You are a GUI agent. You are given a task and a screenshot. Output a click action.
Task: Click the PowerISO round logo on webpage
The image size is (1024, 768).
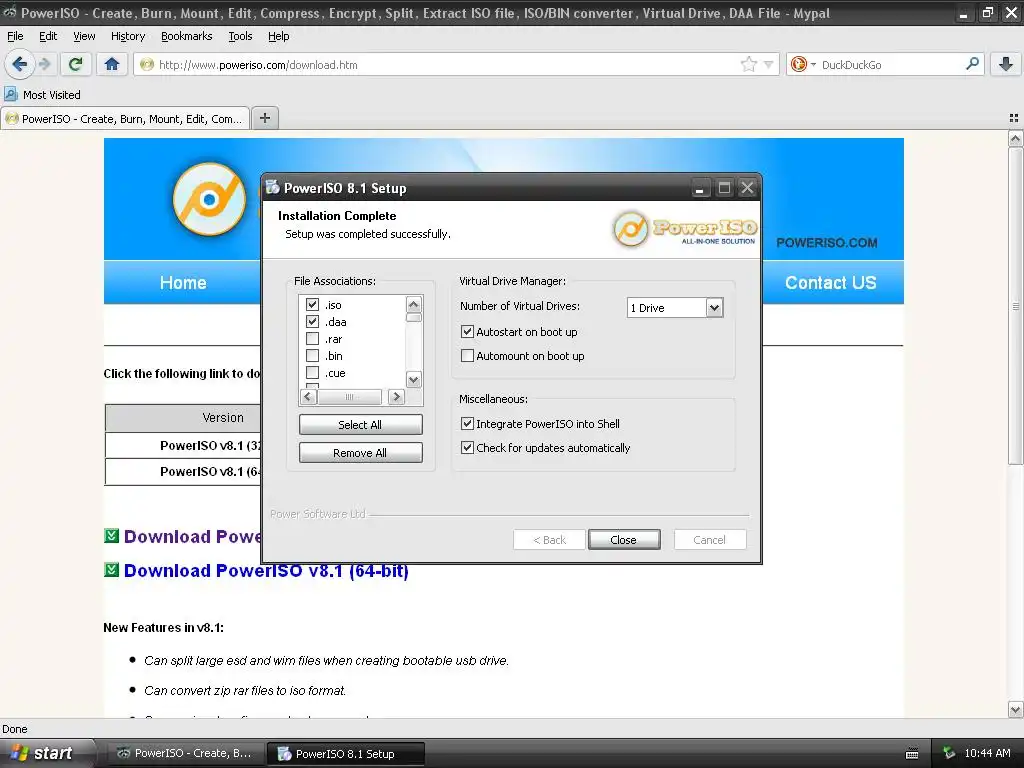pyautogui.click(x=209, y=199)
